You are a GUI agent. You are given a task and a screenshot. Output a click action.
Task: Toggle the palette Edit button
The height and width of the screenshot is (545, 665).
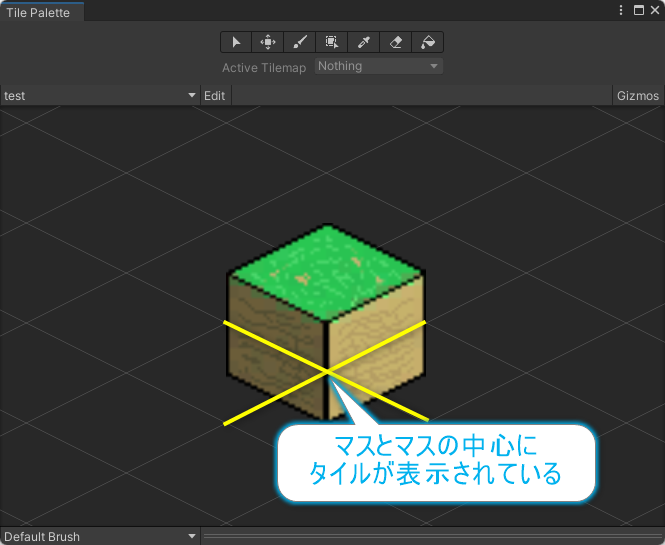(x=215, y=95)
